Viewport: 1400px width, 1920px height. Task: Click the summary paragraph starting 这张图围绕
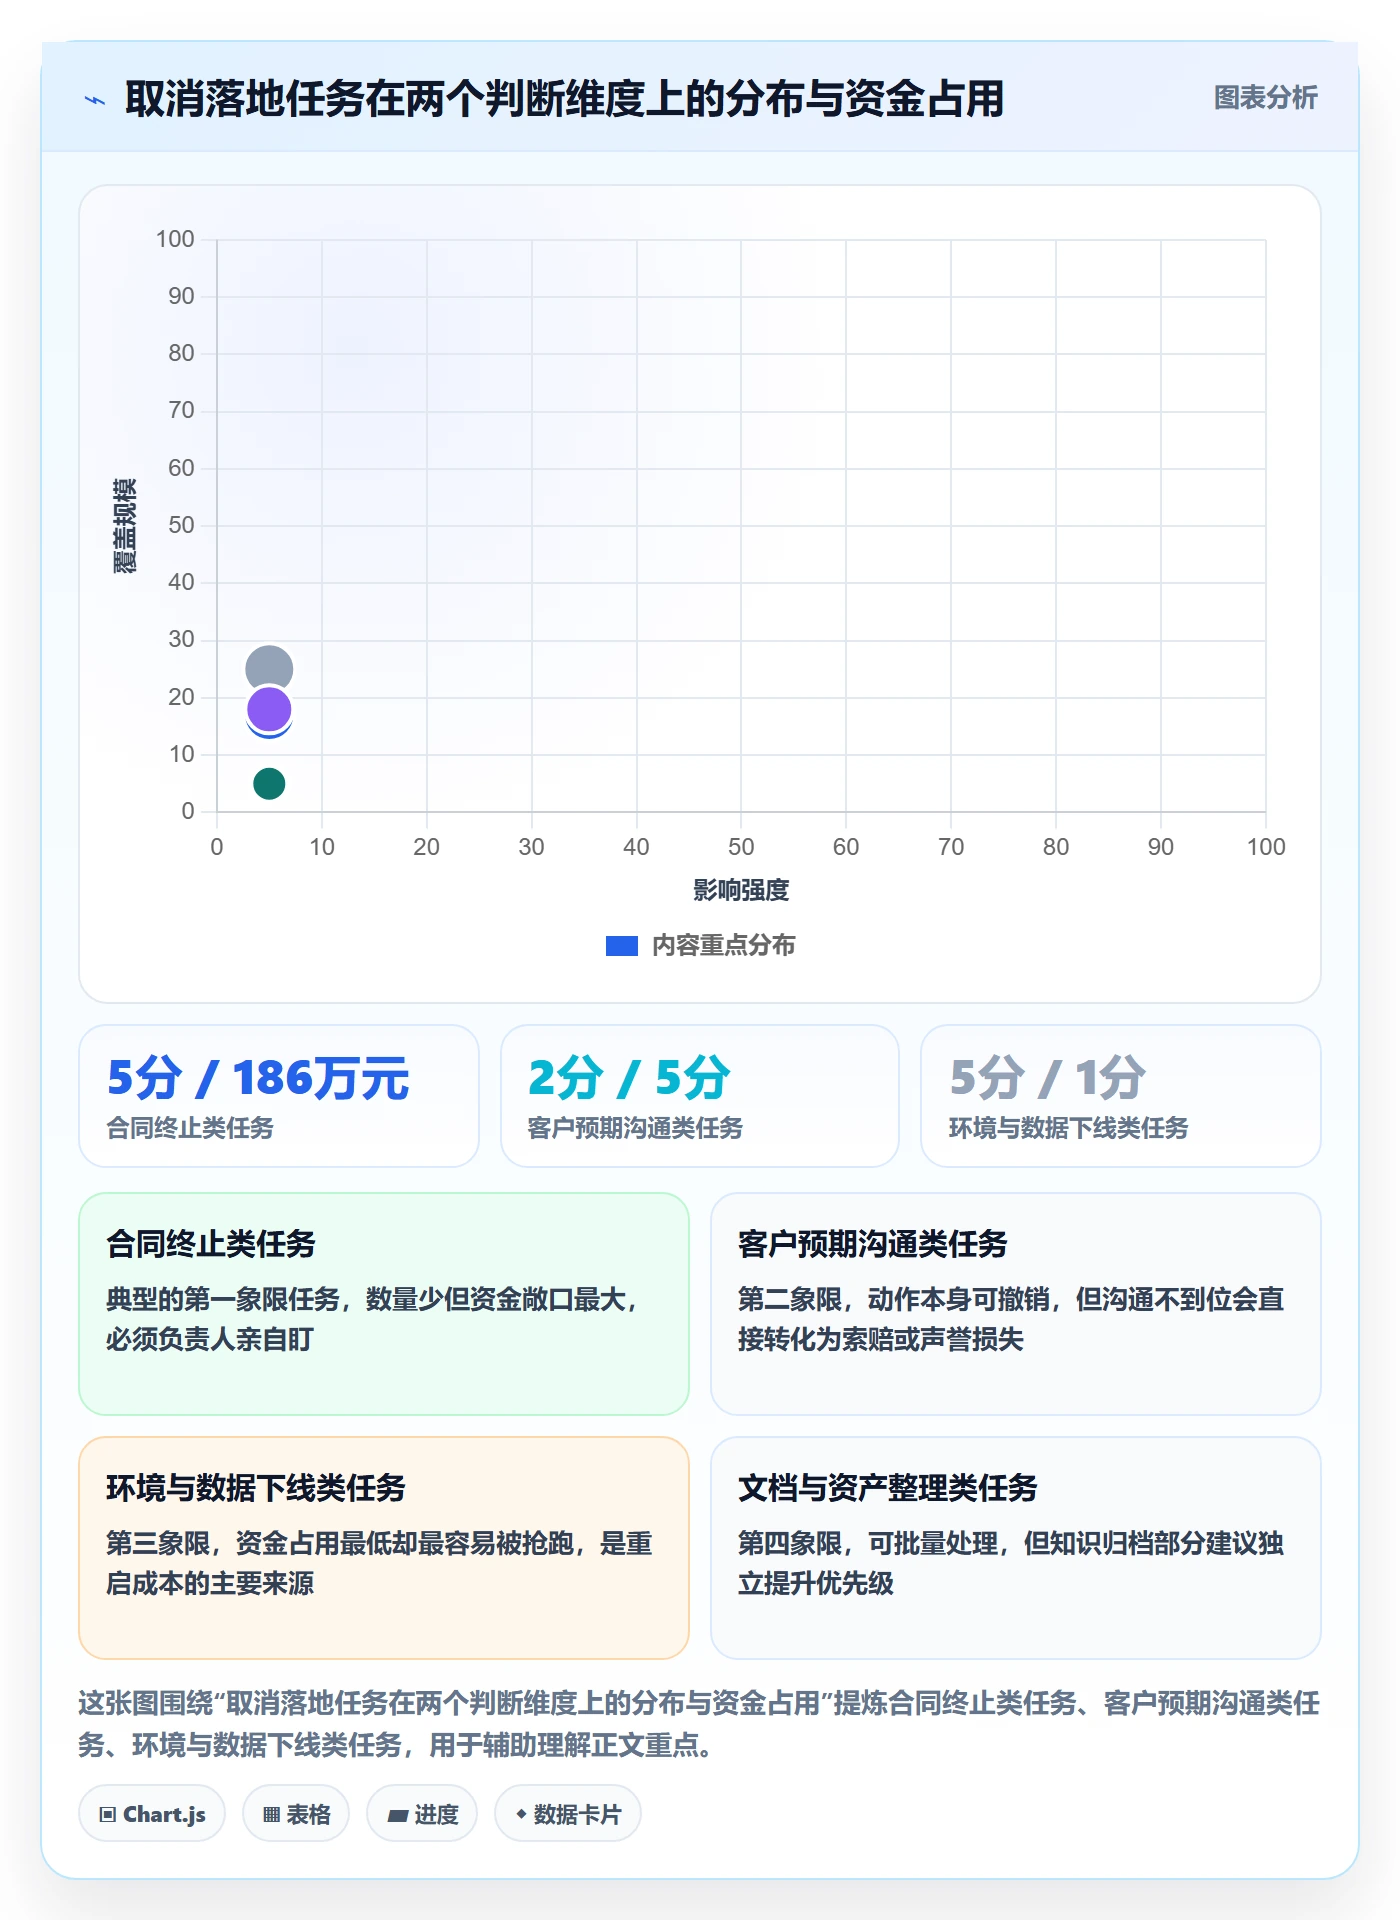point(699,1724)
